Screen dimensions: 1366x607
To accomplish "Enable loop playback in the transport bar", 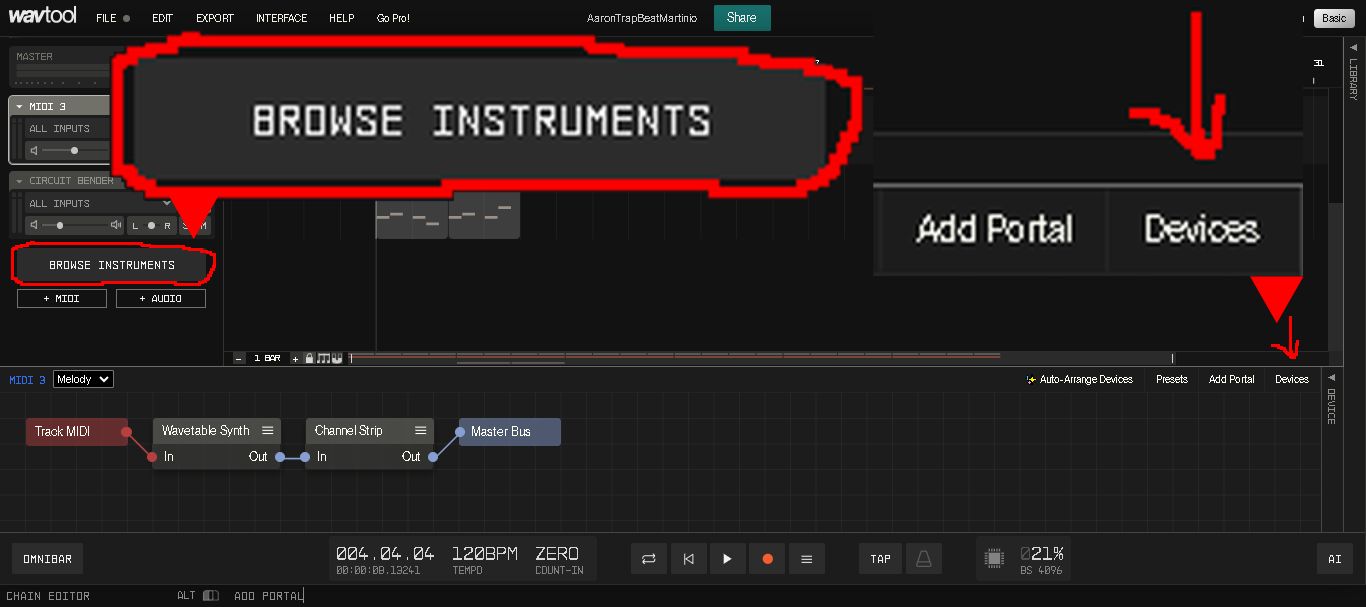I will 648,558.
